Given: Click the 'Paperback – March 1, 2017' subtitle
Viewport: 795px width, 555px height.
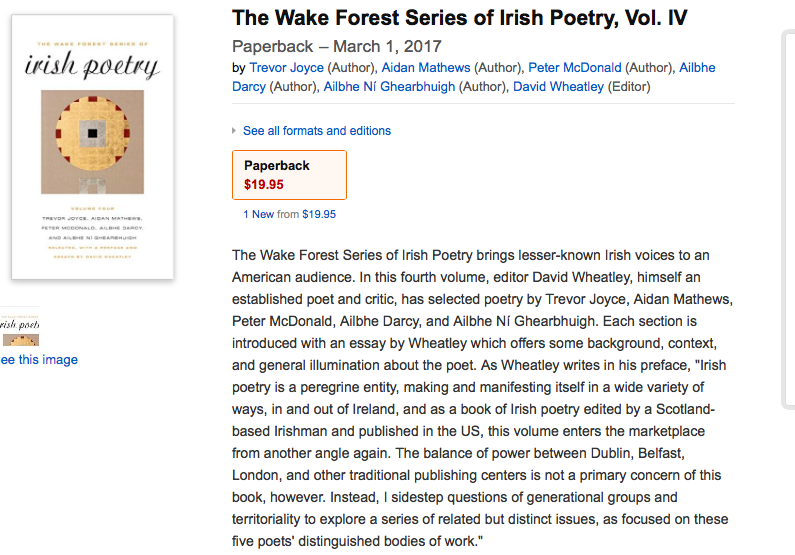Looking at the screenshot, I should pyautogui.click(x=336, y=46).
